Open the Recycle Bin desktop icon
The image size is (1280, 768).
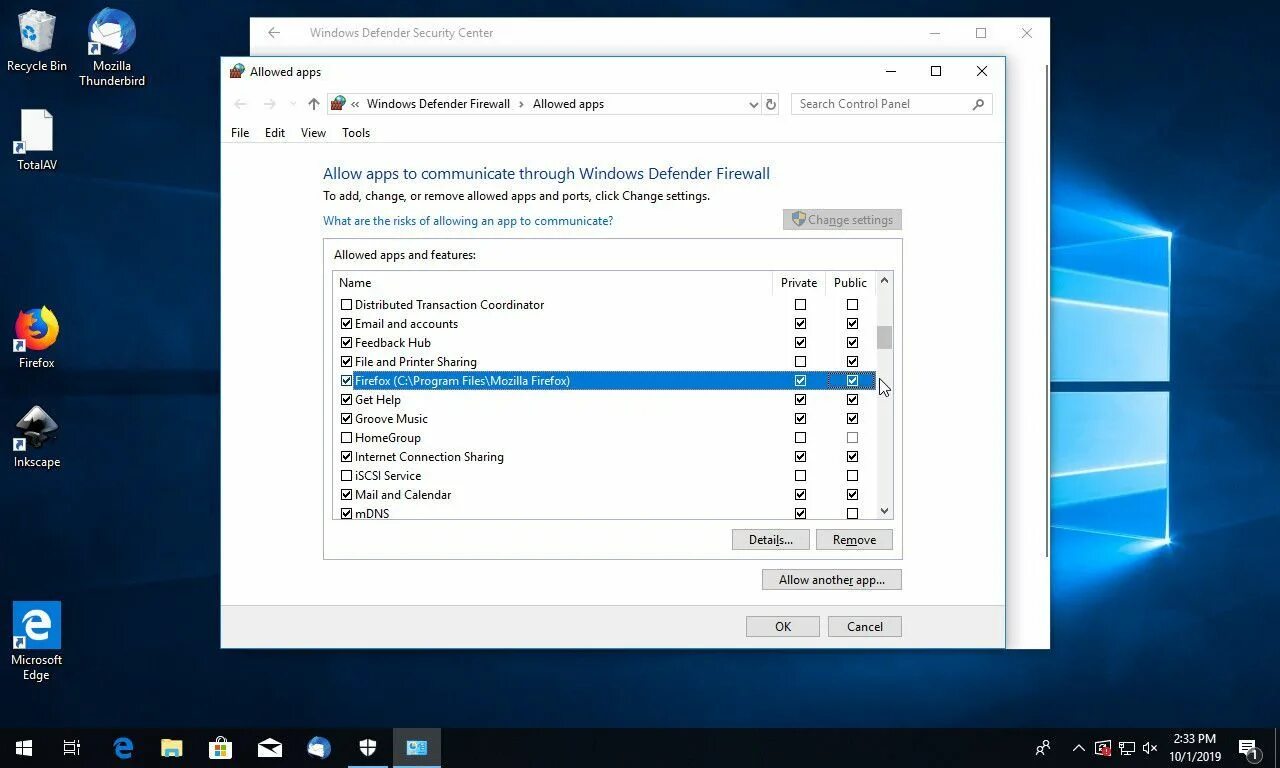tap(36, 41)
